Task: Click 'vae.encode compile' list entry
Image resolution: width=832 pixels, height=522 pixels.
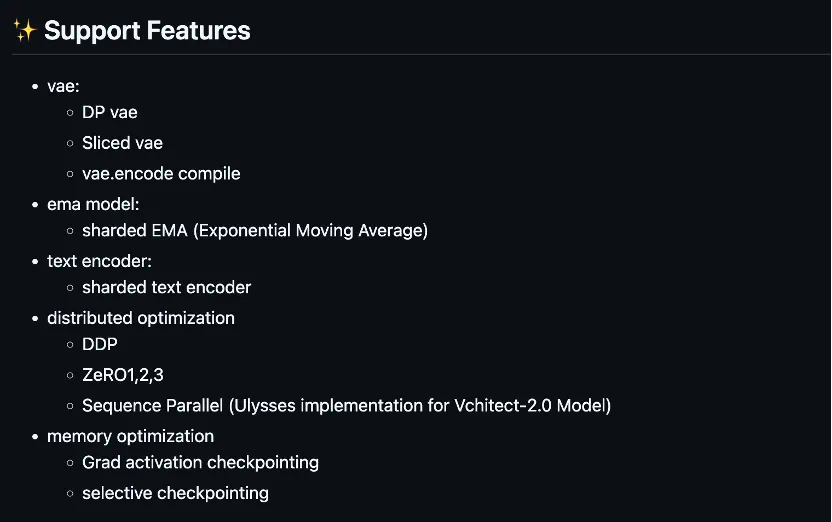Action: 161,173
